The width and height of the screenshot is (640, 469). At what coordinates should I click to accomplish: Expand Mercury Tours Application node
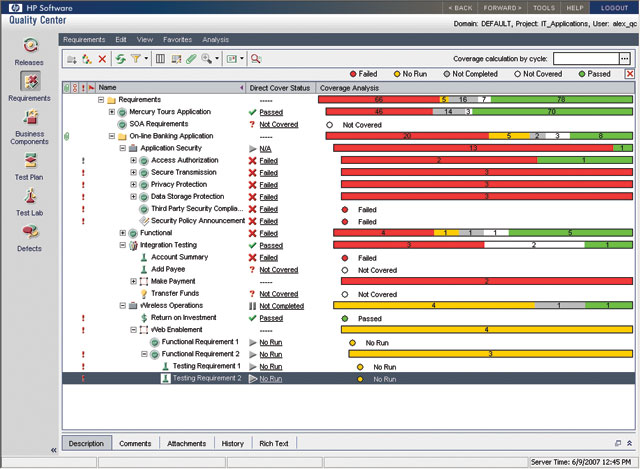112,112
